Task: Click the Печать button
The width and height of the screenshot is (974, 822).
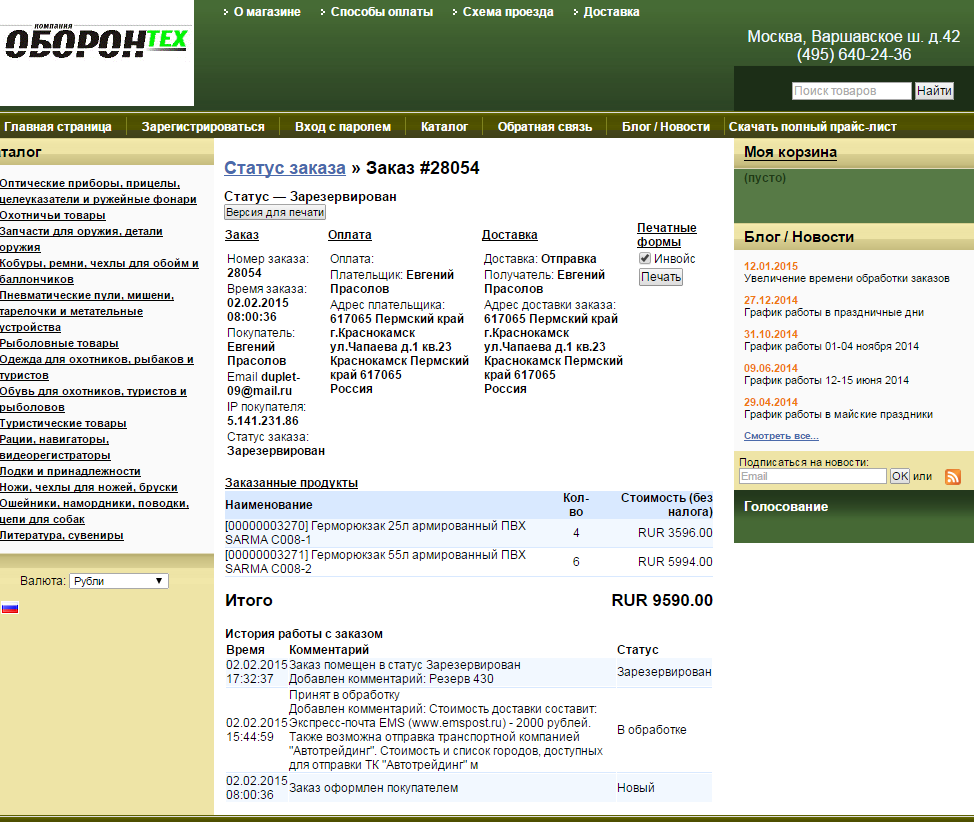Action: pyautogui.click(x=661, y=277)
